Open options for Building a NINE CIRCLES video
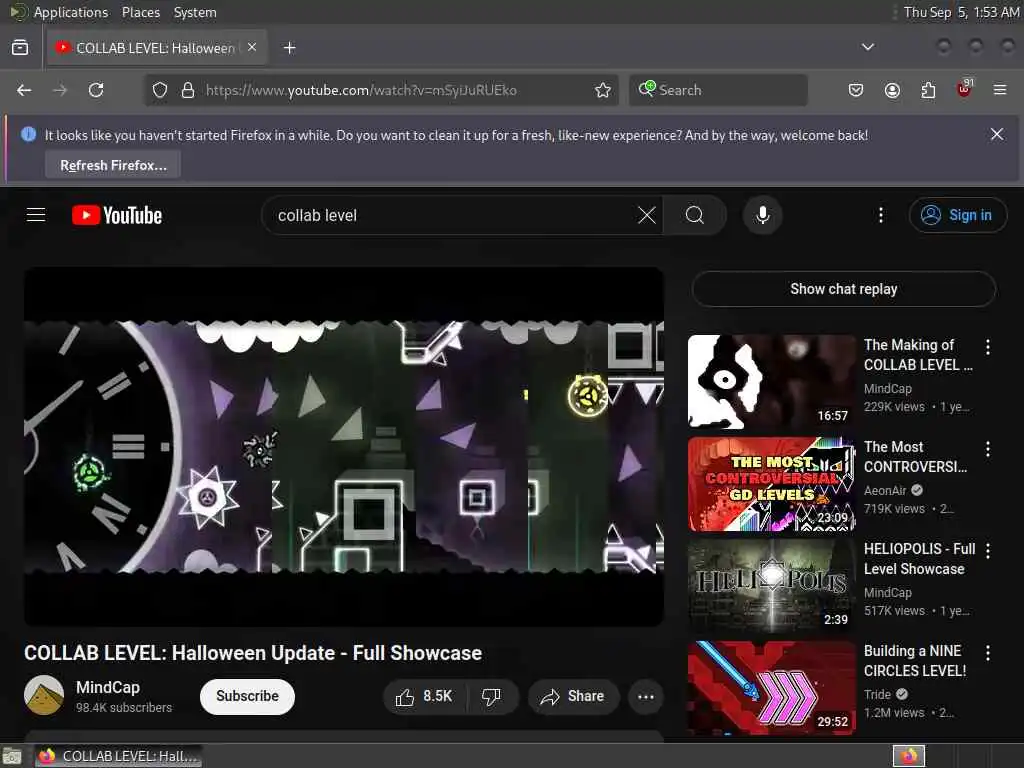 pos(987,652)
